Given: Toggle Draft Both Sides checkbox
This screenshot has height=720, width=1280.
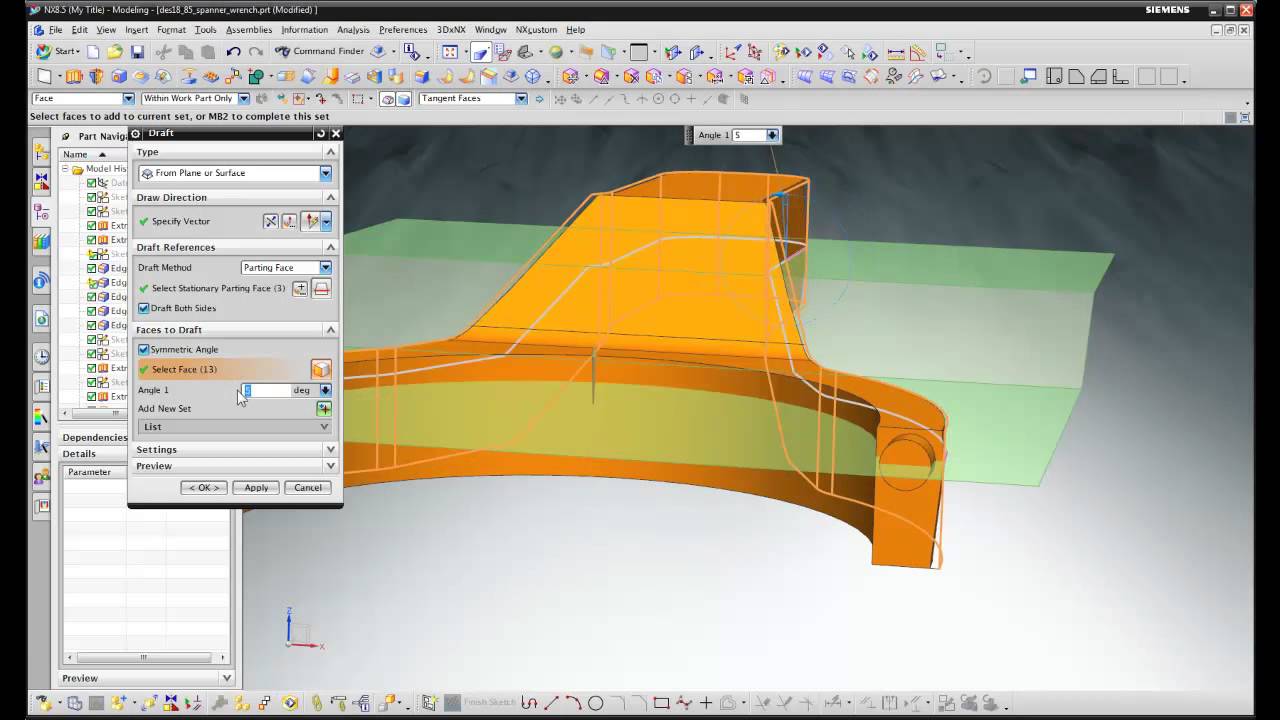Looking at the screenshot, I should [x=143, y=308].
